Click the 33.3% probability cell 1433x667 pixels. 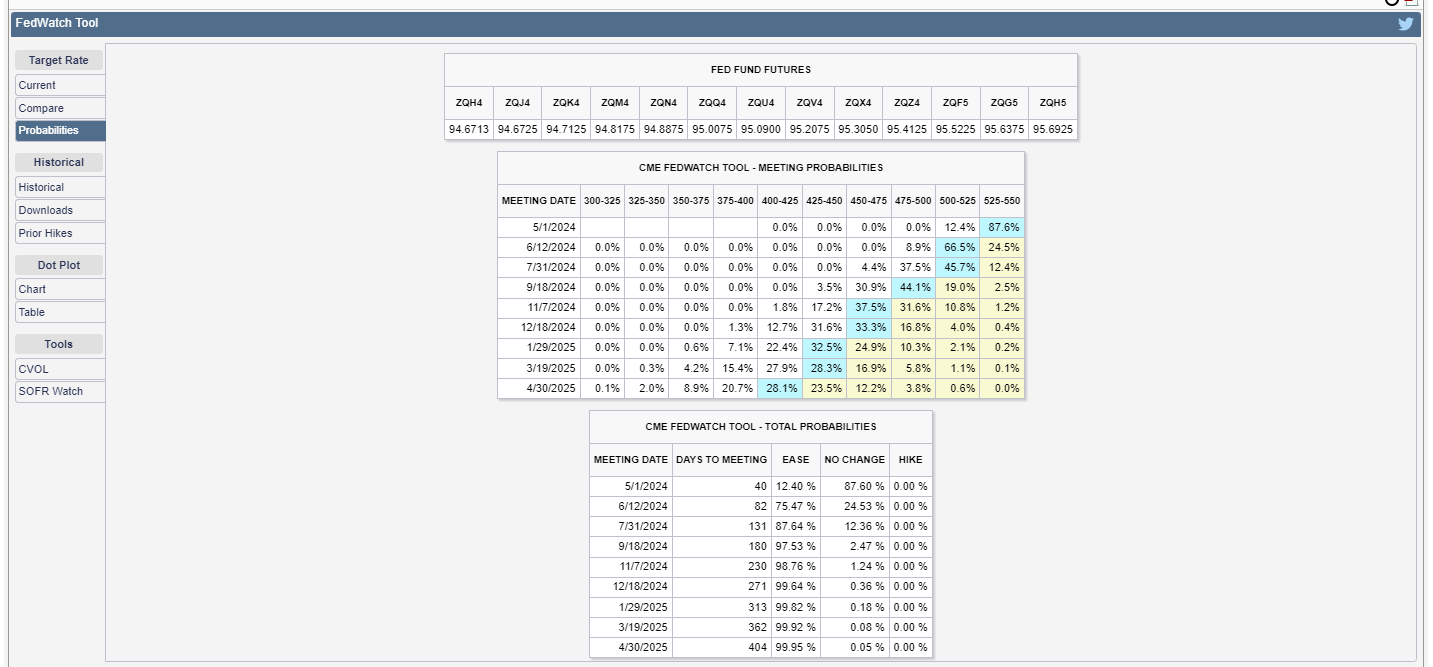point(869,327)
